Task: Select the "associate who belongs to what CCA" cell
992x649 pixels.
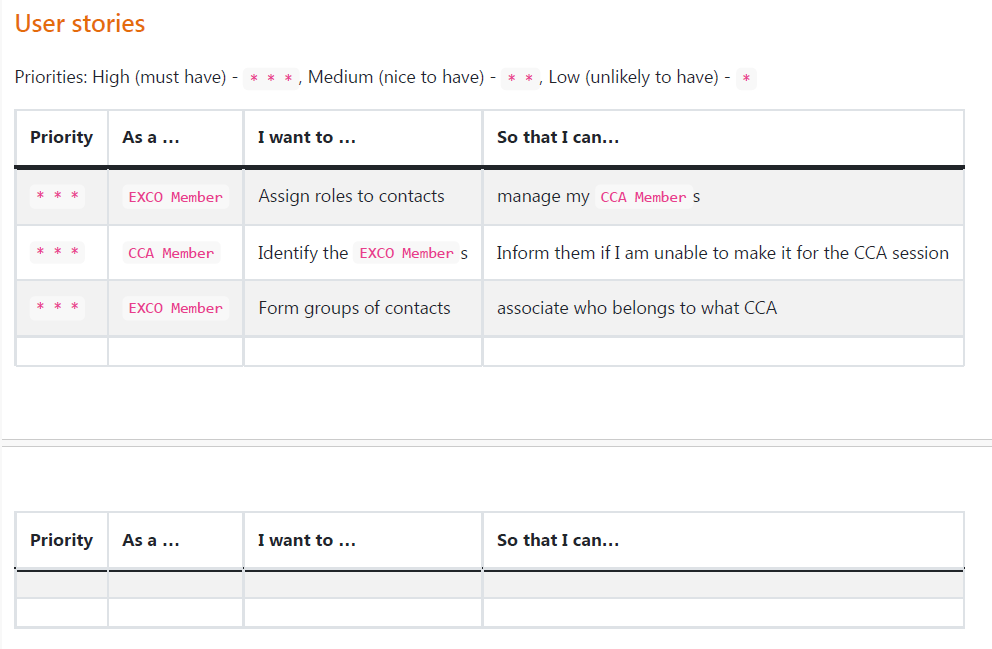Action: click(x=637, y=308)
